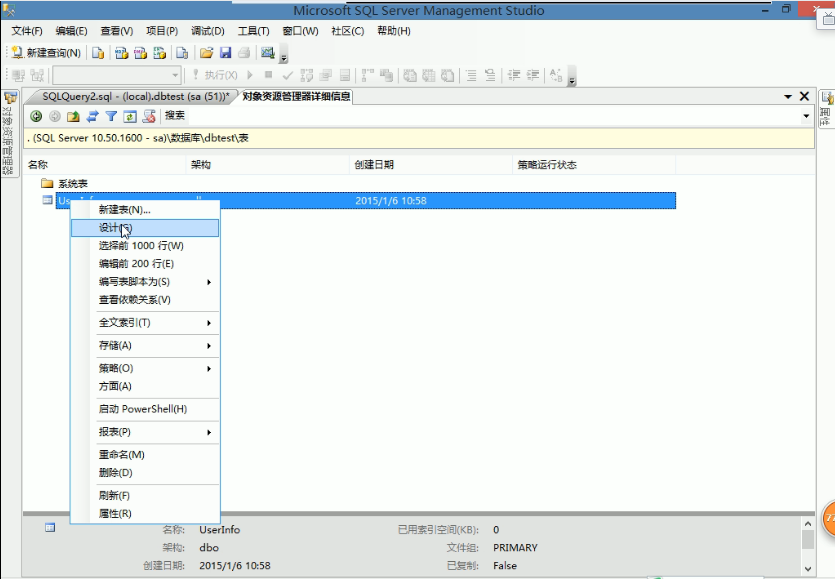Click the Open File folder icon
Viewport: 835px width, 579px height.
coord(207,53)
